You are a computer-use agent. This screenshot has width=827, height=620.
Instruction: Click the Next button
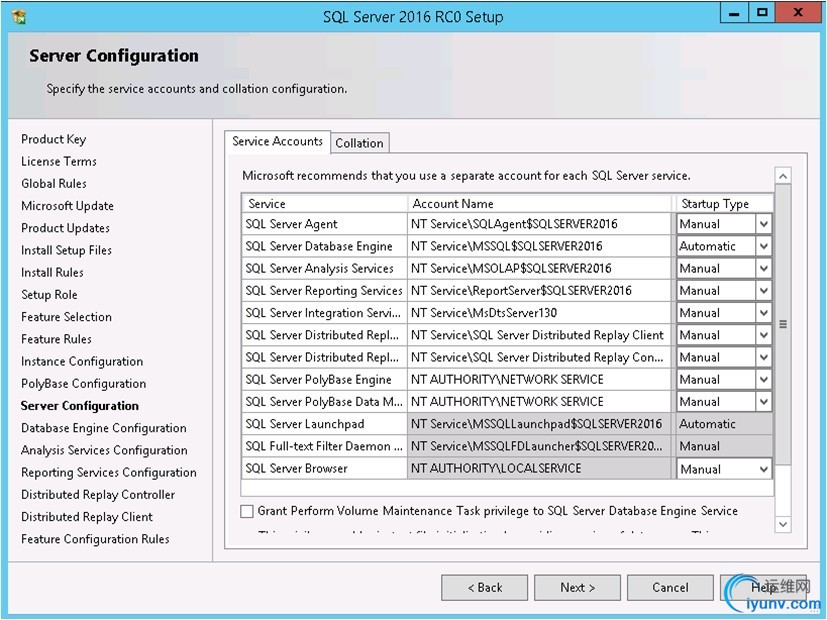(x=577, y=587)
